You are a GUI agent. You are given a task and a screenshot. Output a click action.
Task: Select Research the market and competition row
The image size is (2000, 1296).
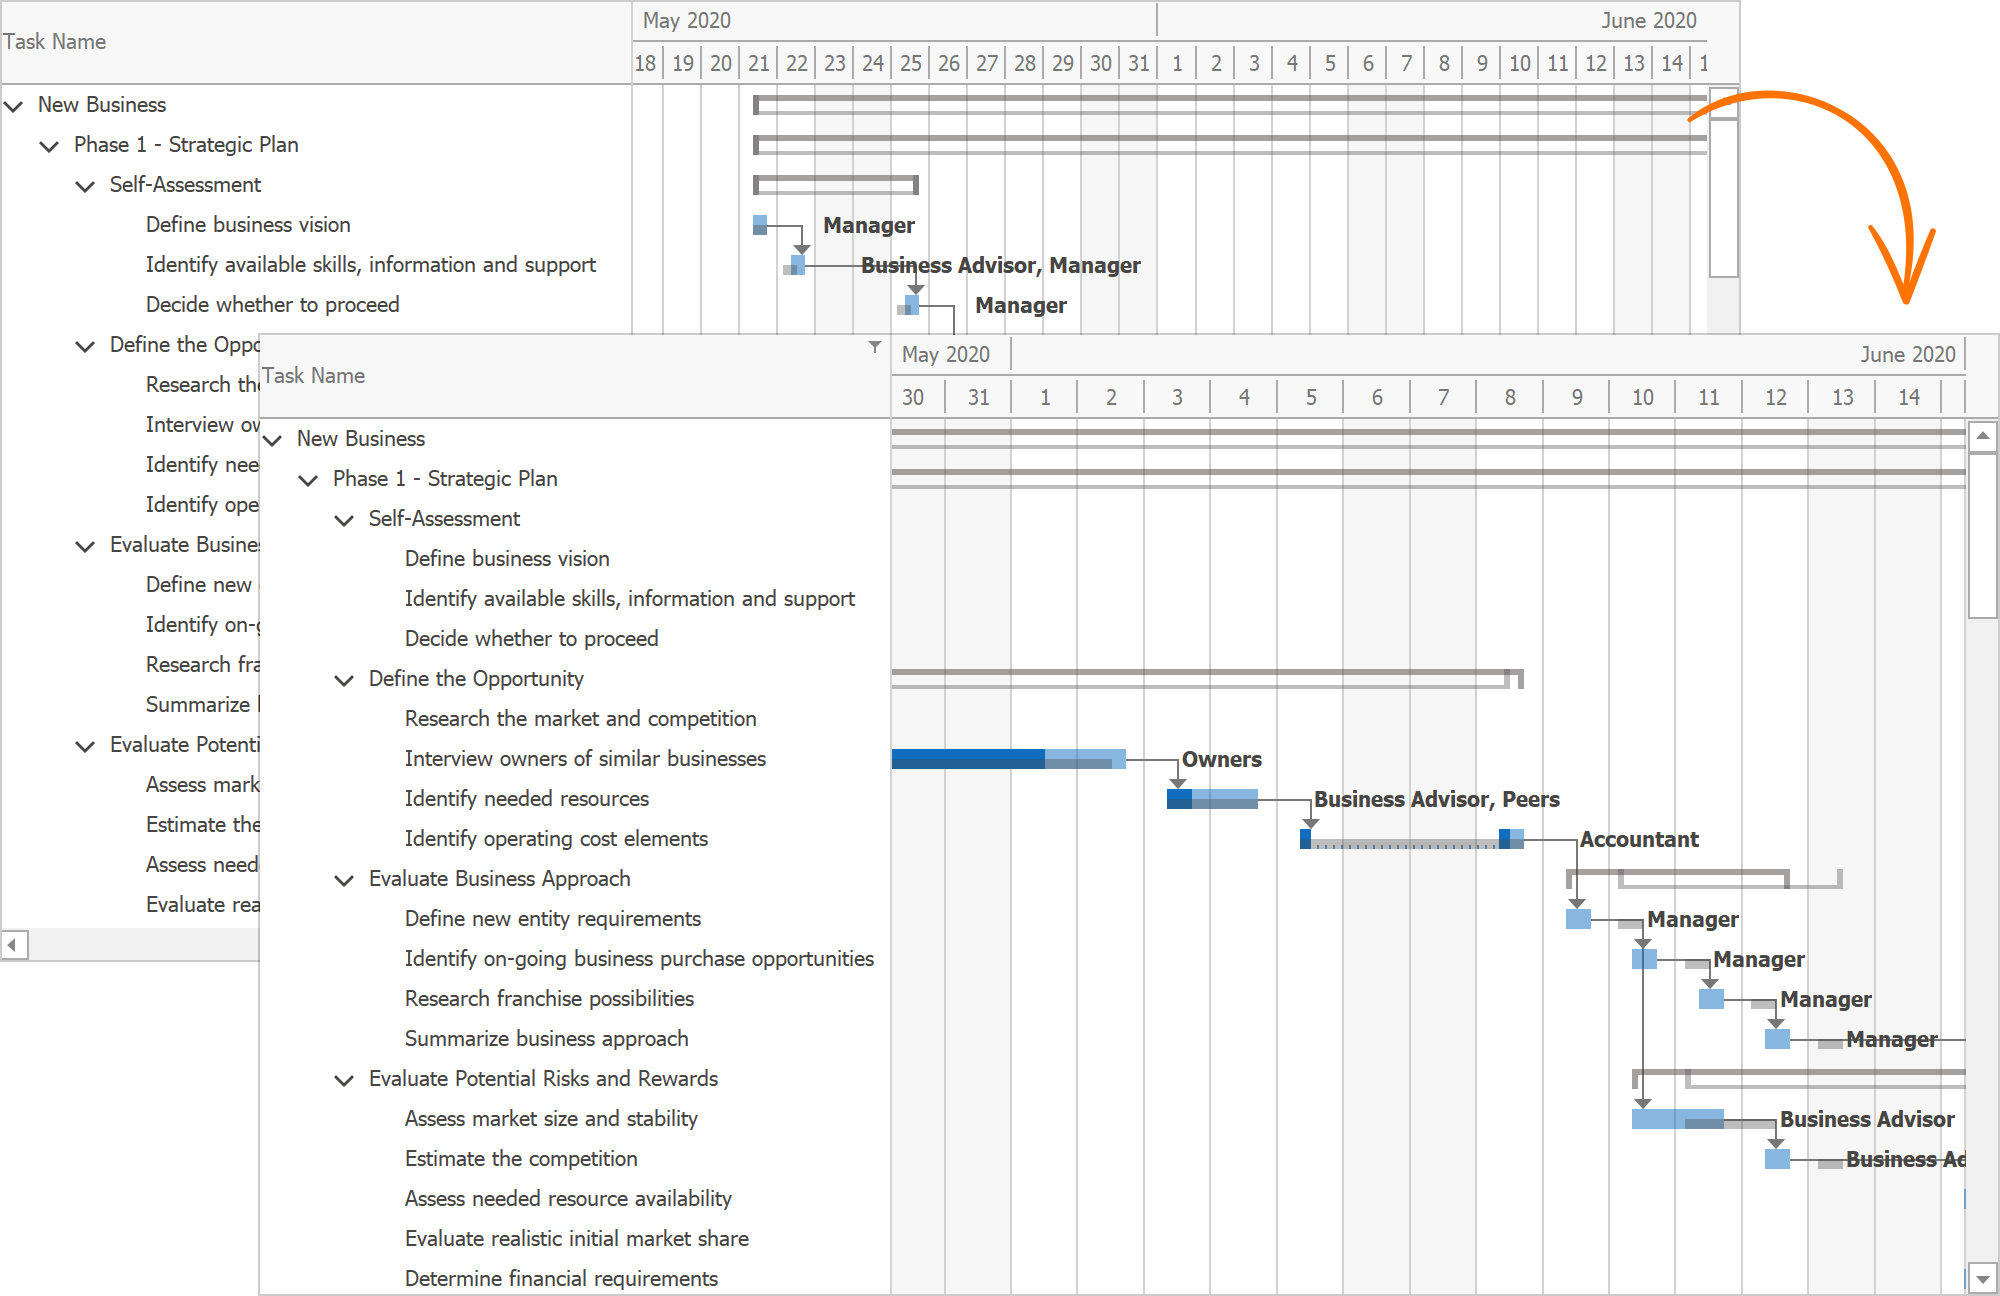(580, 719)
